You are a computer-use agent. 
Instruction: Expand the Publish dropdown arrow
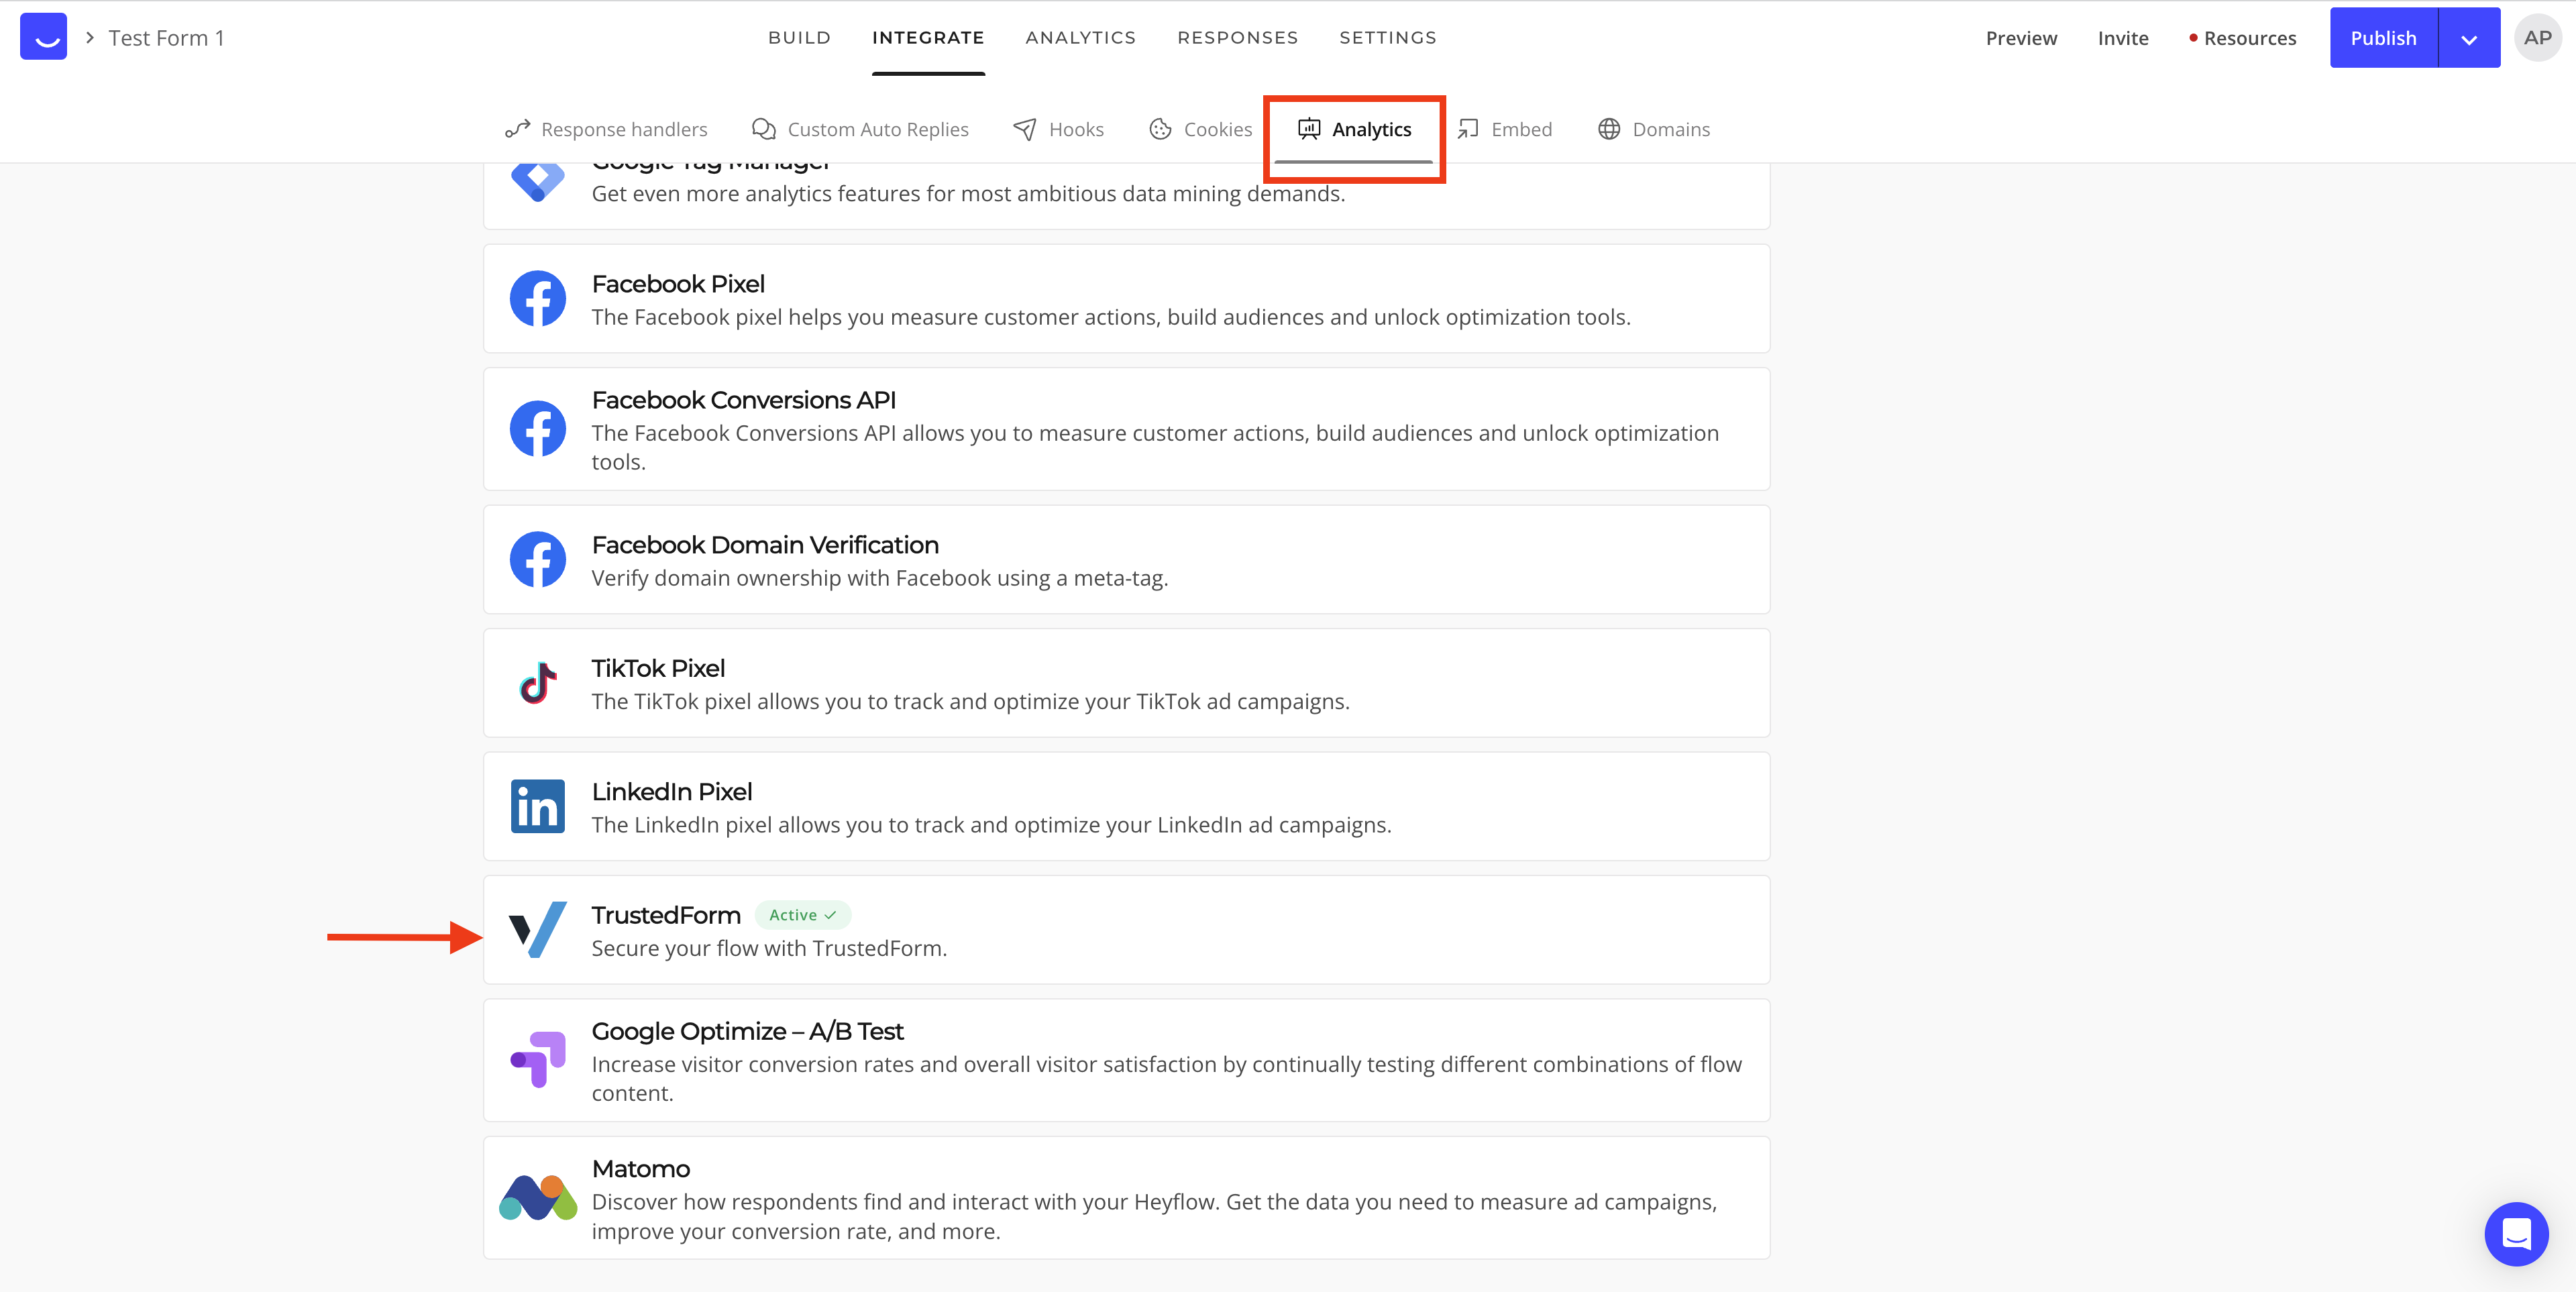2469,38
